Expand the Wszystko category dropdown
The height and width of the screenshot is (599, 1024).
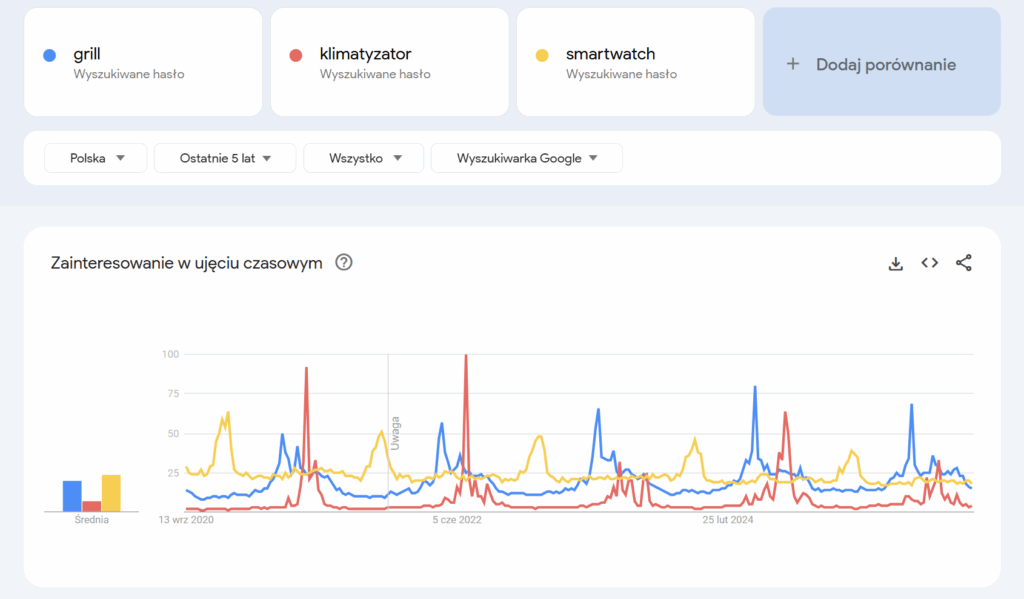tap(364, 158)
